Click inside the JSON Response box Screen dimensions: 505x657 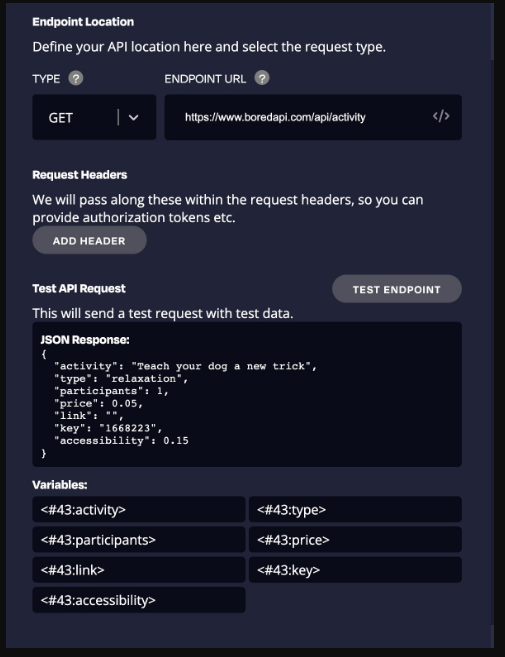click(247, 394)
